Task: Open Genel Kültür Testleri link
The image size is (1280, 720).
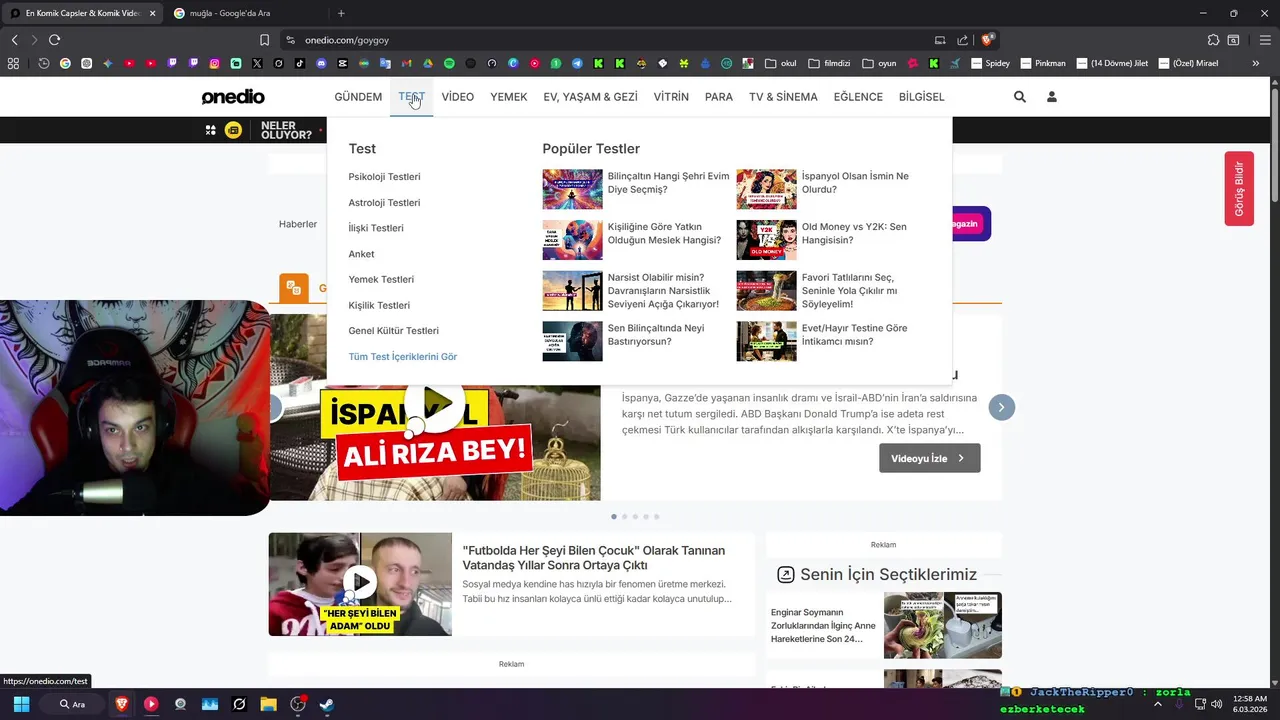Action: (393, 331)
